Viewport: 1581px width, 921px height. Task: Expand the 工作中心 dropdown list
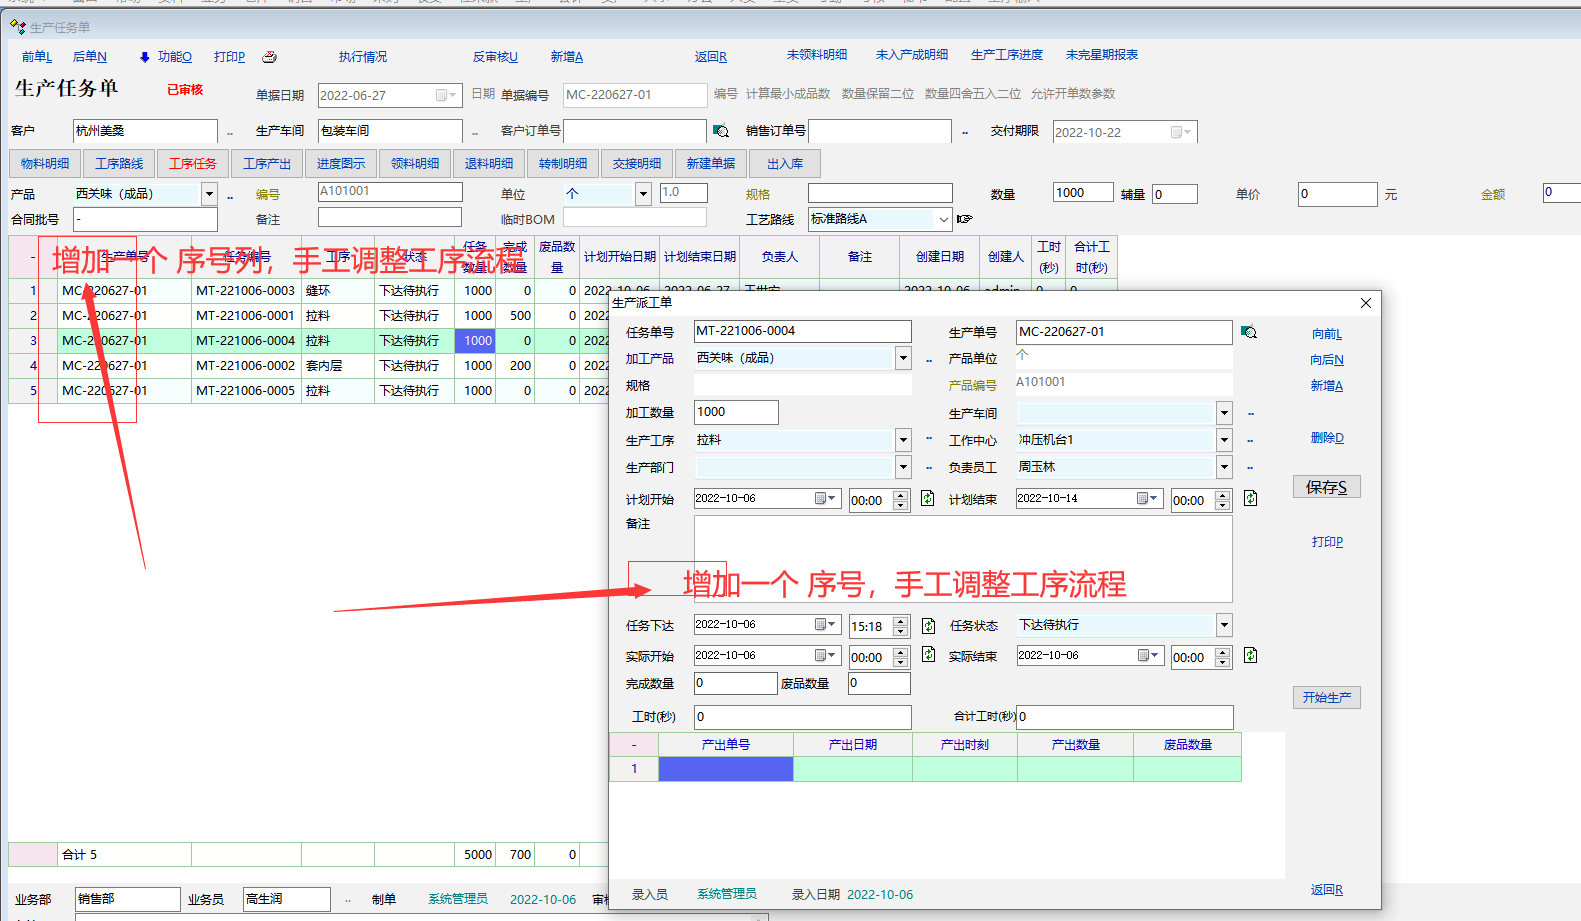click(x=1224, y=440)
